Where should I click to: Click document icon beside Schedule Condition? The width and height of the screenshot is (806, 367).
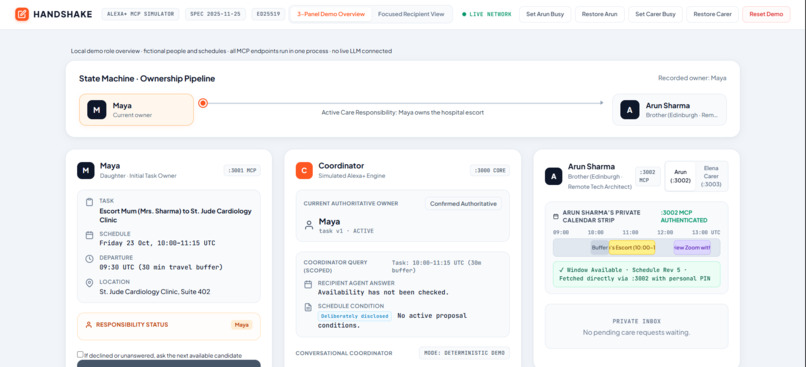tap(308, 307)
